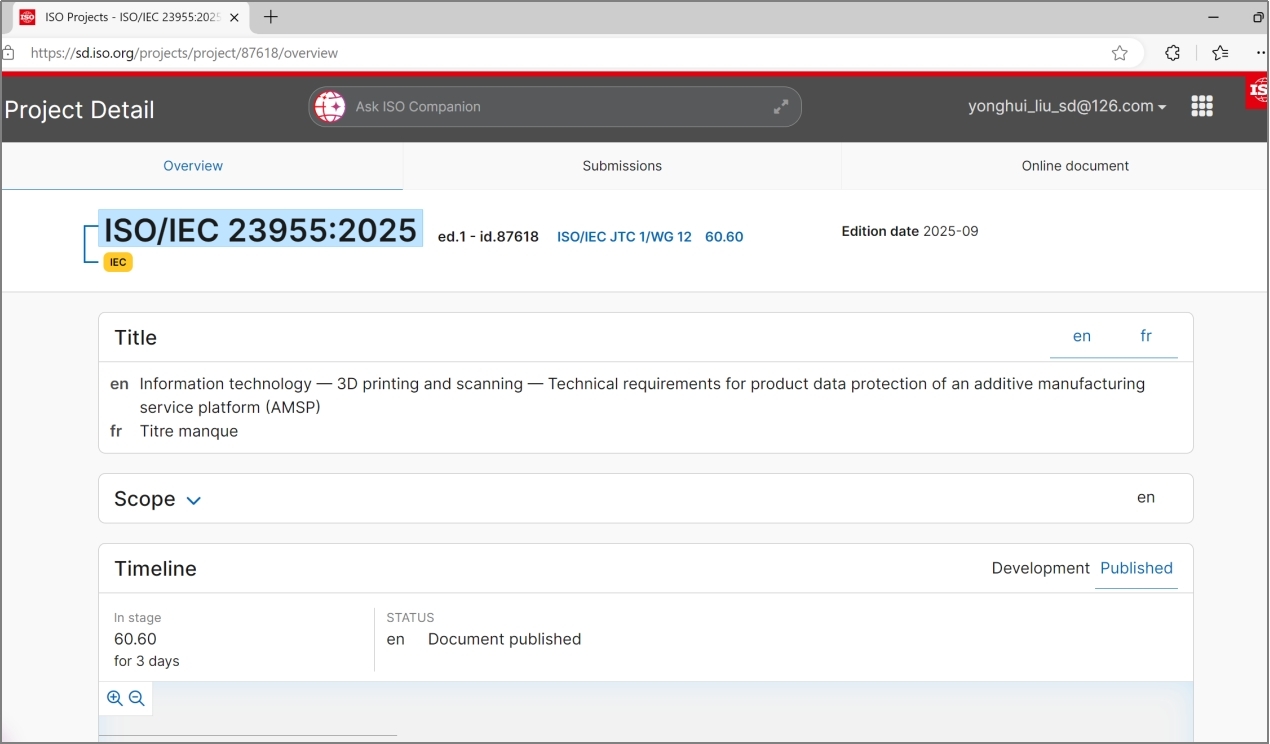Expand the Scope section chevron

194,500
